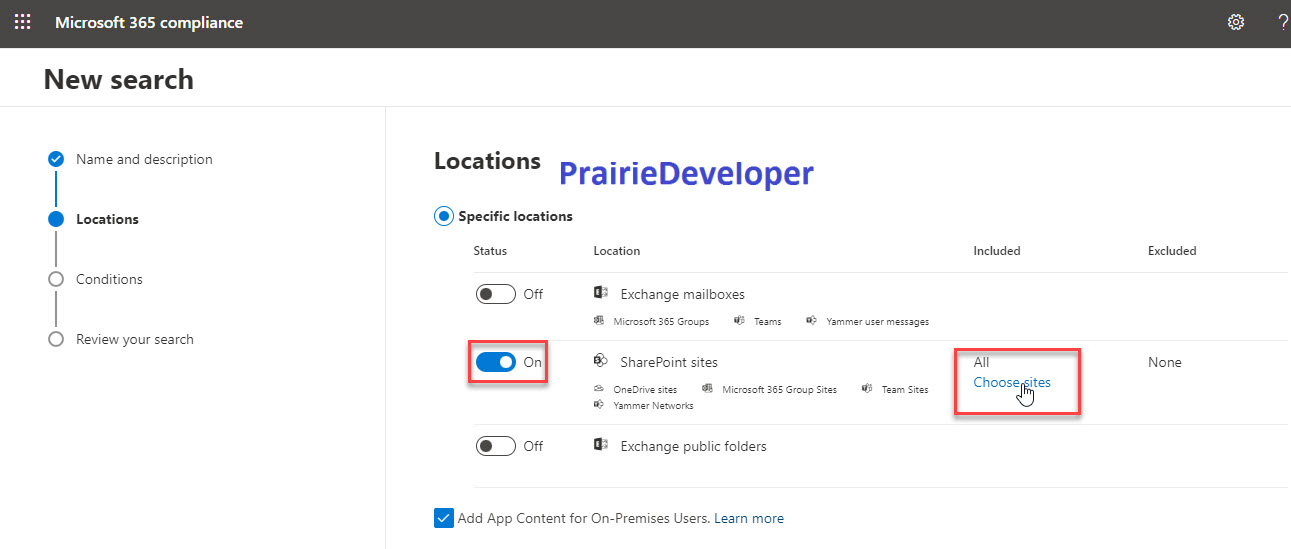Image resolution: width=1291 pixels, height=549 pixels.
Task: Click the Location column header
Action: (x=616, y=251)
